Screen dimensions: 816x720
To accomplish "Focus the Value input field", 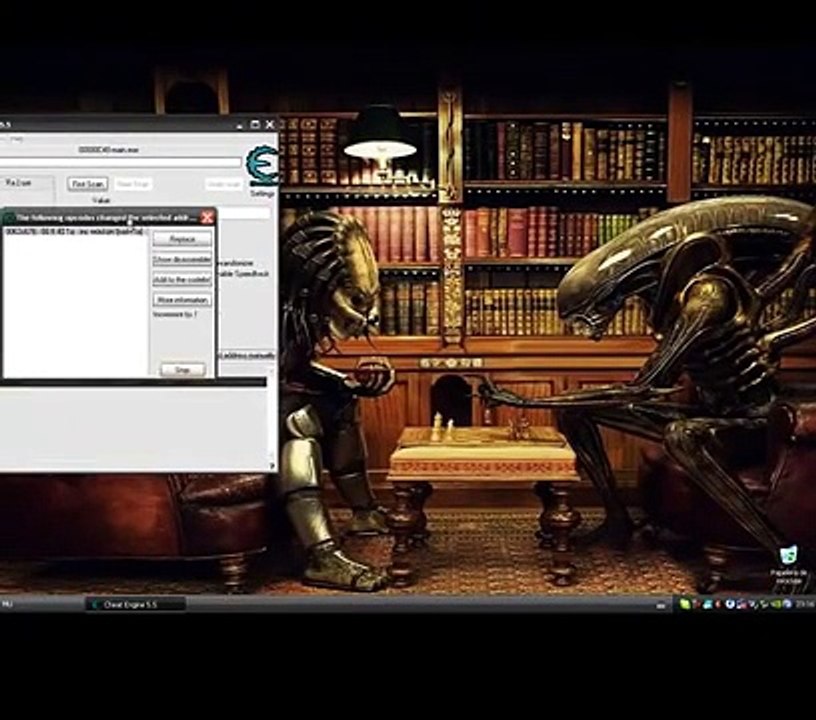I will pos(243,213).
